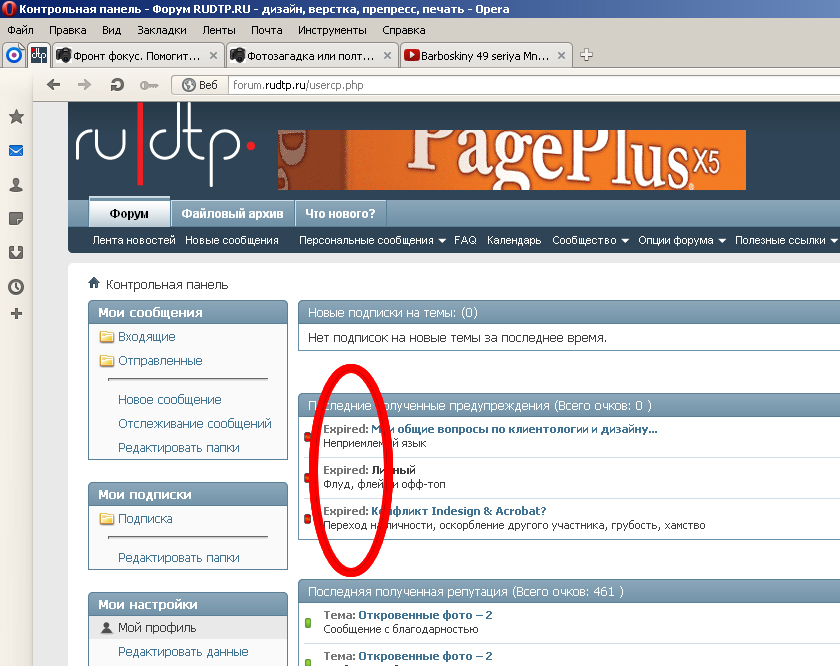This screenshot has width=840, height=666.
Task: Select the Форум navigation tab
Action: pos(129,213)
